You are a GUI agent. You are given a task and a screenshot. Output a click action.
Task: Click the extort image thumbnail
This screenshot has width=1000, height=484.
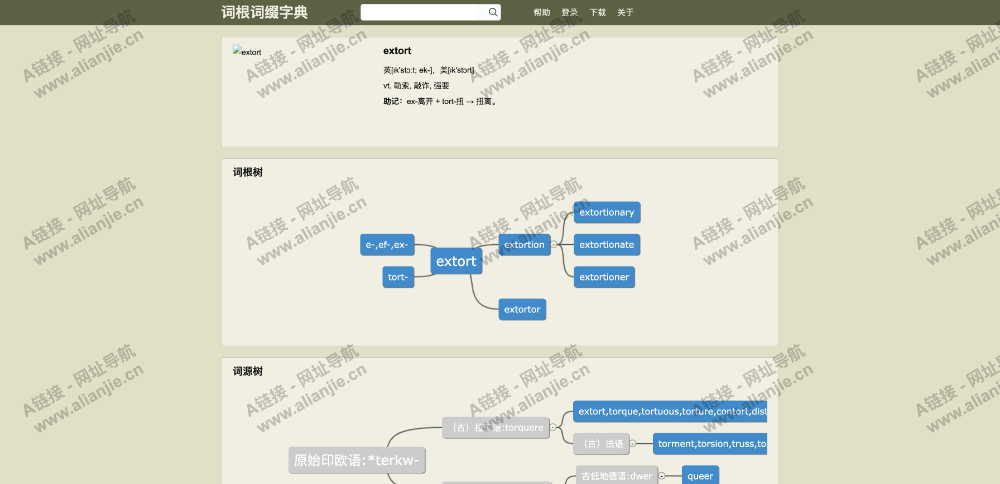(x=247, y=52)
